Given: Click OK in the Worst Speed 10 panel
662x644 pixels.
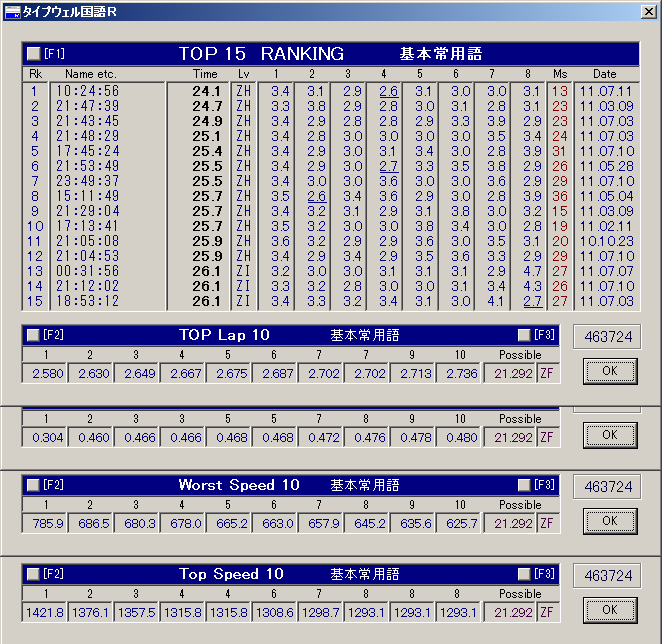Looking at the screenshot, I should point(610,522).
